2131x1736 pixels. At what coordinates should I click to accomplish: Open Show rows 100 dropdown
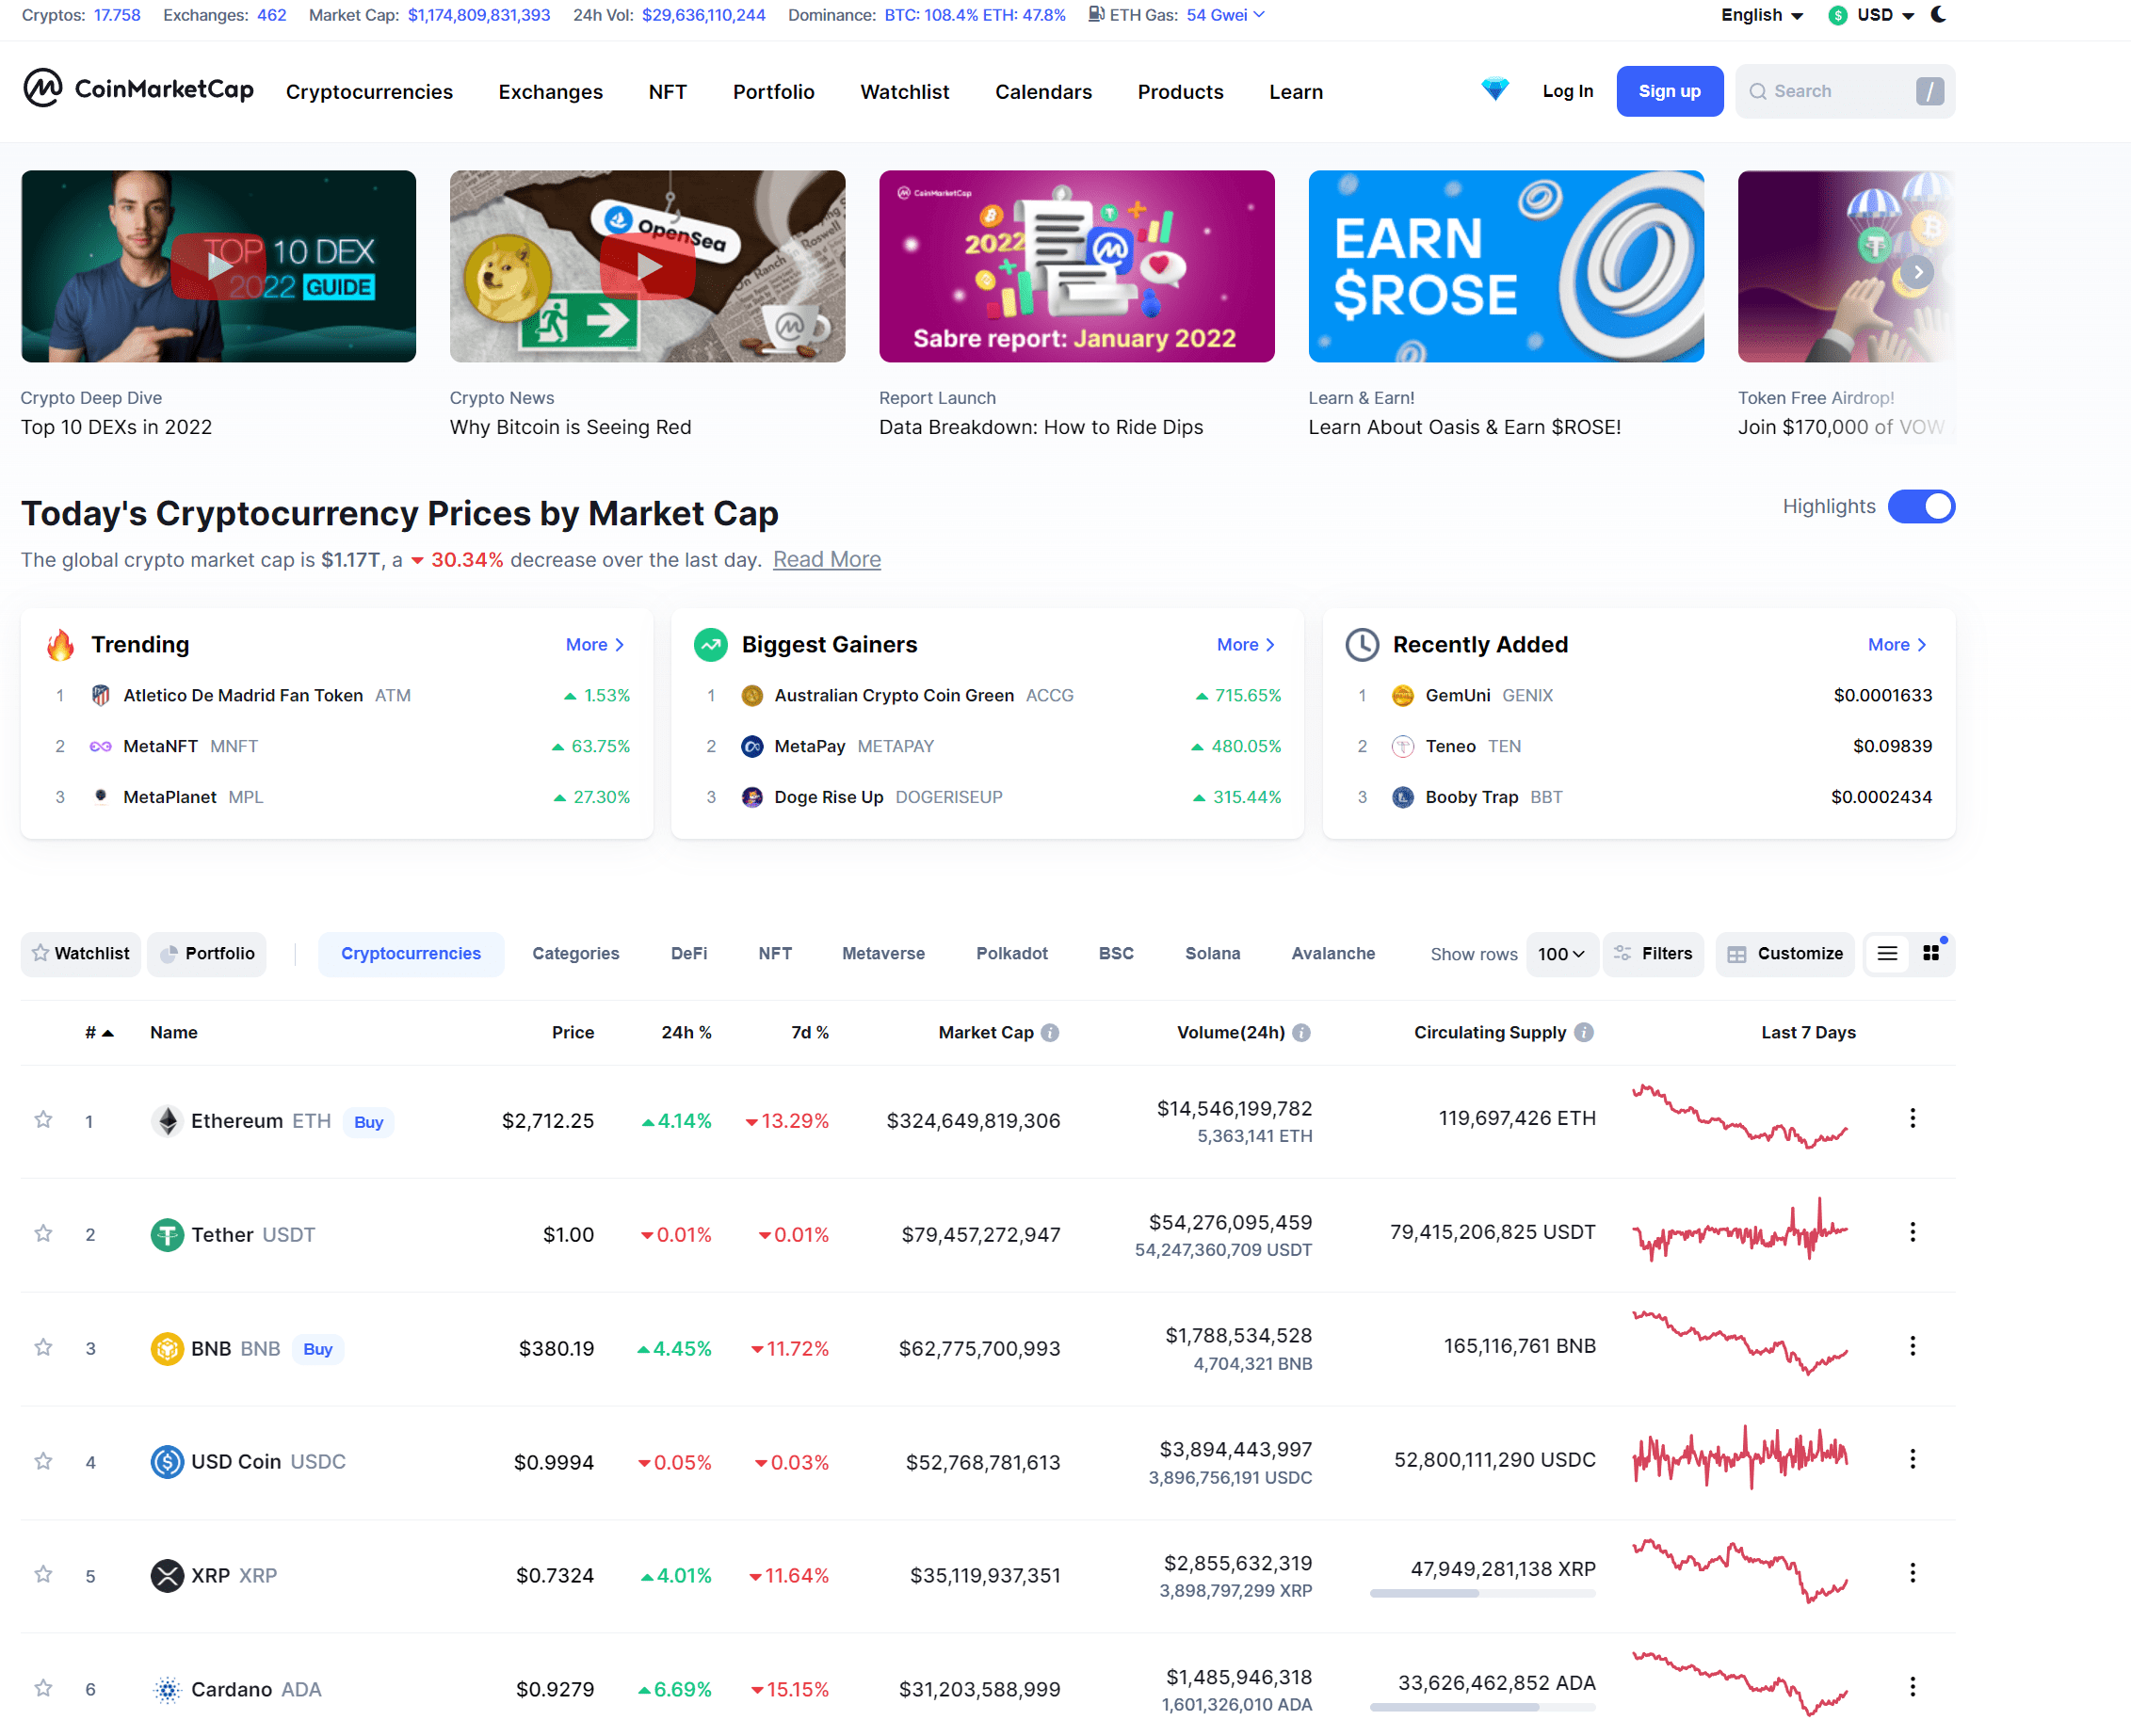click(x=1561, y=954)
